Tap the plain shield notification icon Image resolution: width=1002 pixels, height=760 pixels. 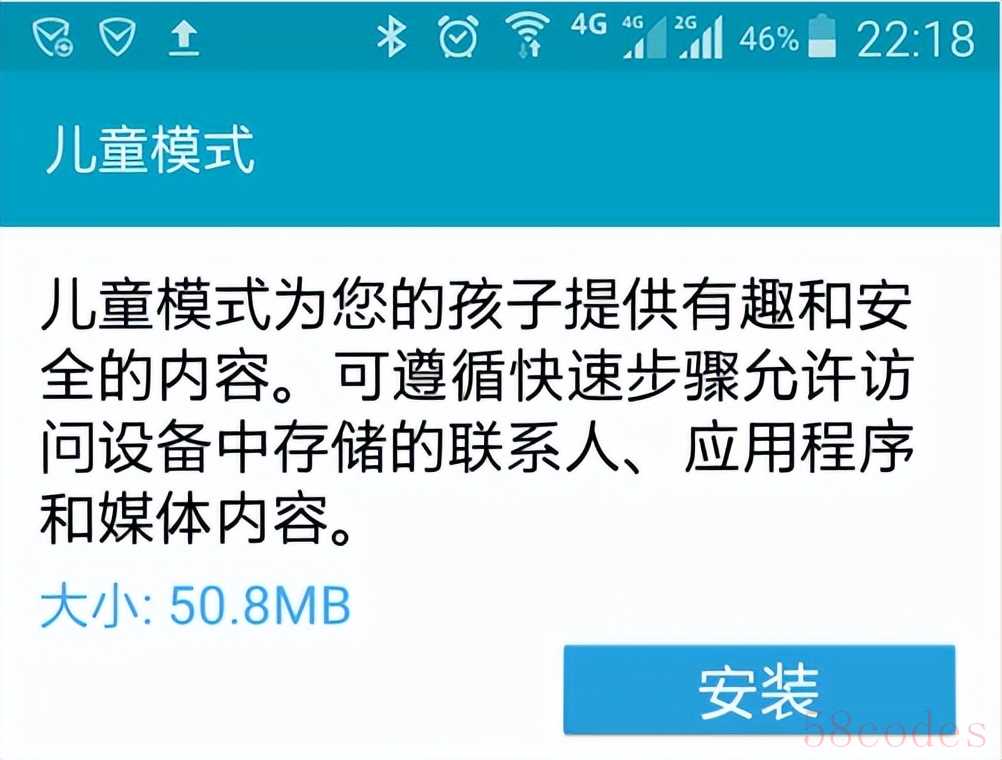point(118,36)
